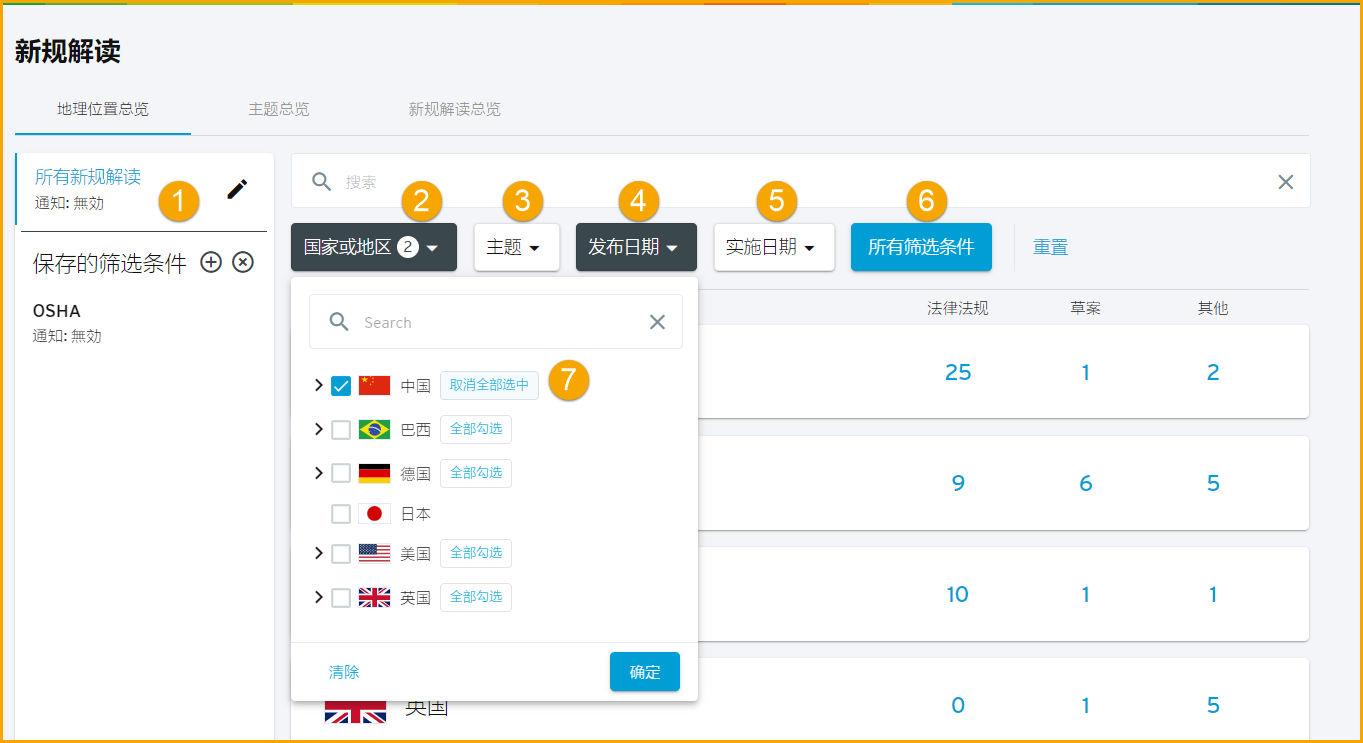Add a saved filter with plus icon

coord(211,262)
